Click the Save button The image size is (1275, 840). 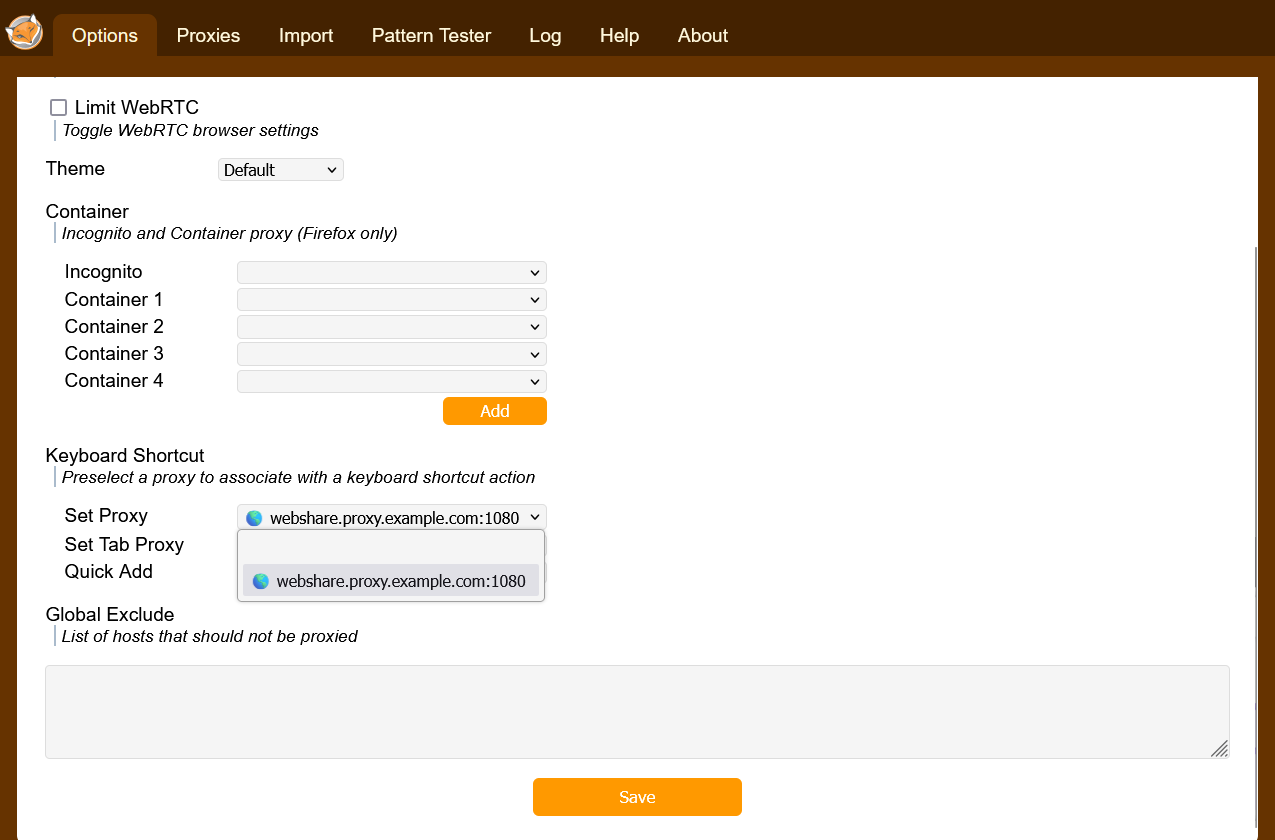[637, 797]
